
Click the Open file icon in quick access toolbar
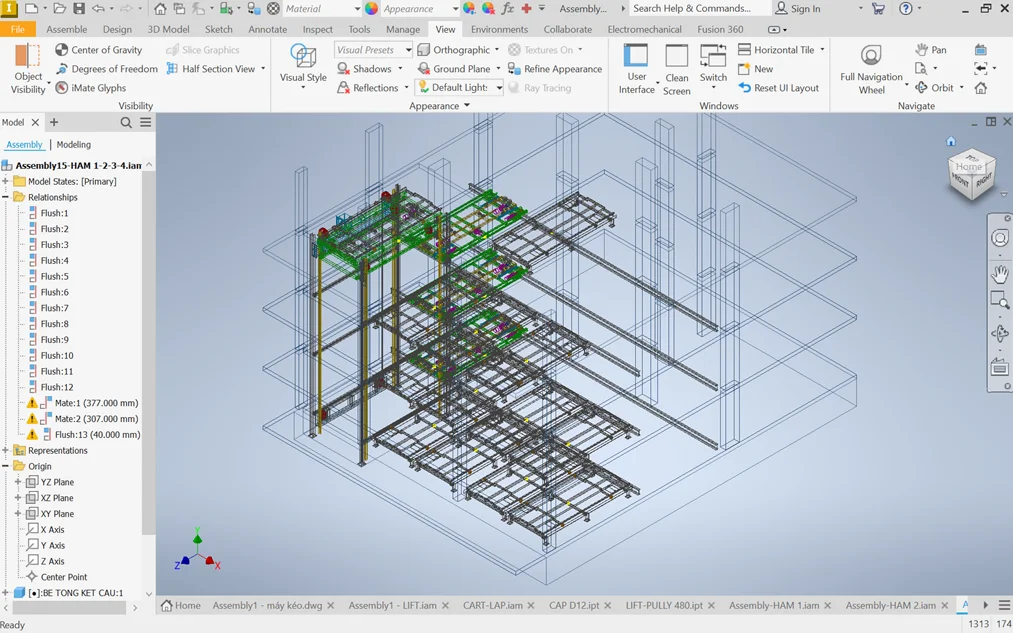tap(59, 9)
